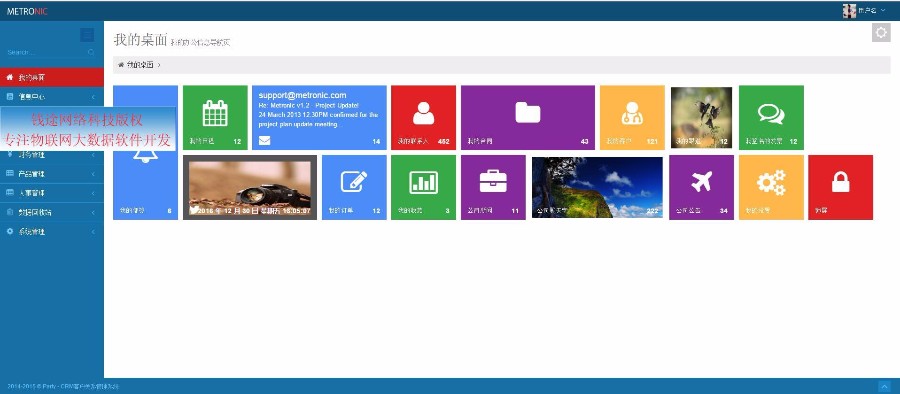Image resolution: width=900 pixels, height=394 pixels.
Task: Select 我的桌面 home item in sidebar
Action: pyautogui.click(x=52, y=77)
